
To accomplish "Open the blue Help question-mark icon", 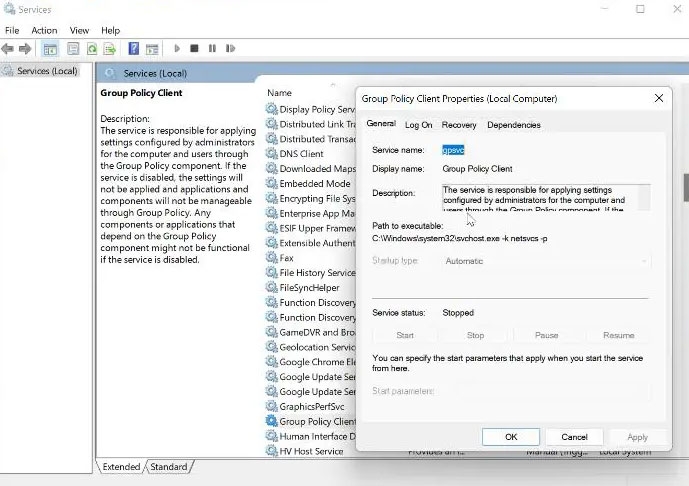I will tap(134, 48).
